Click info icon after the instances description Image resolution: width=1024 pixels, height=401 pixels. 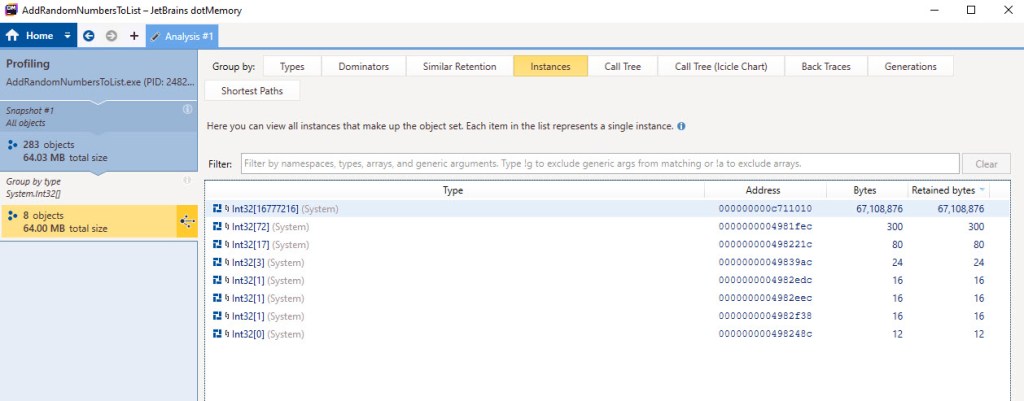(x=681, y=127)
